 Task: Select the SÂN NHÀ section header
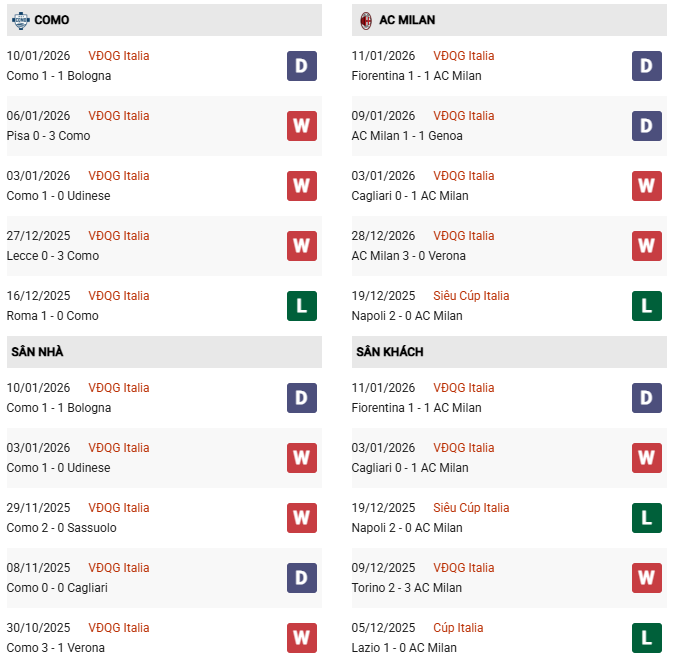coord(38,352)
